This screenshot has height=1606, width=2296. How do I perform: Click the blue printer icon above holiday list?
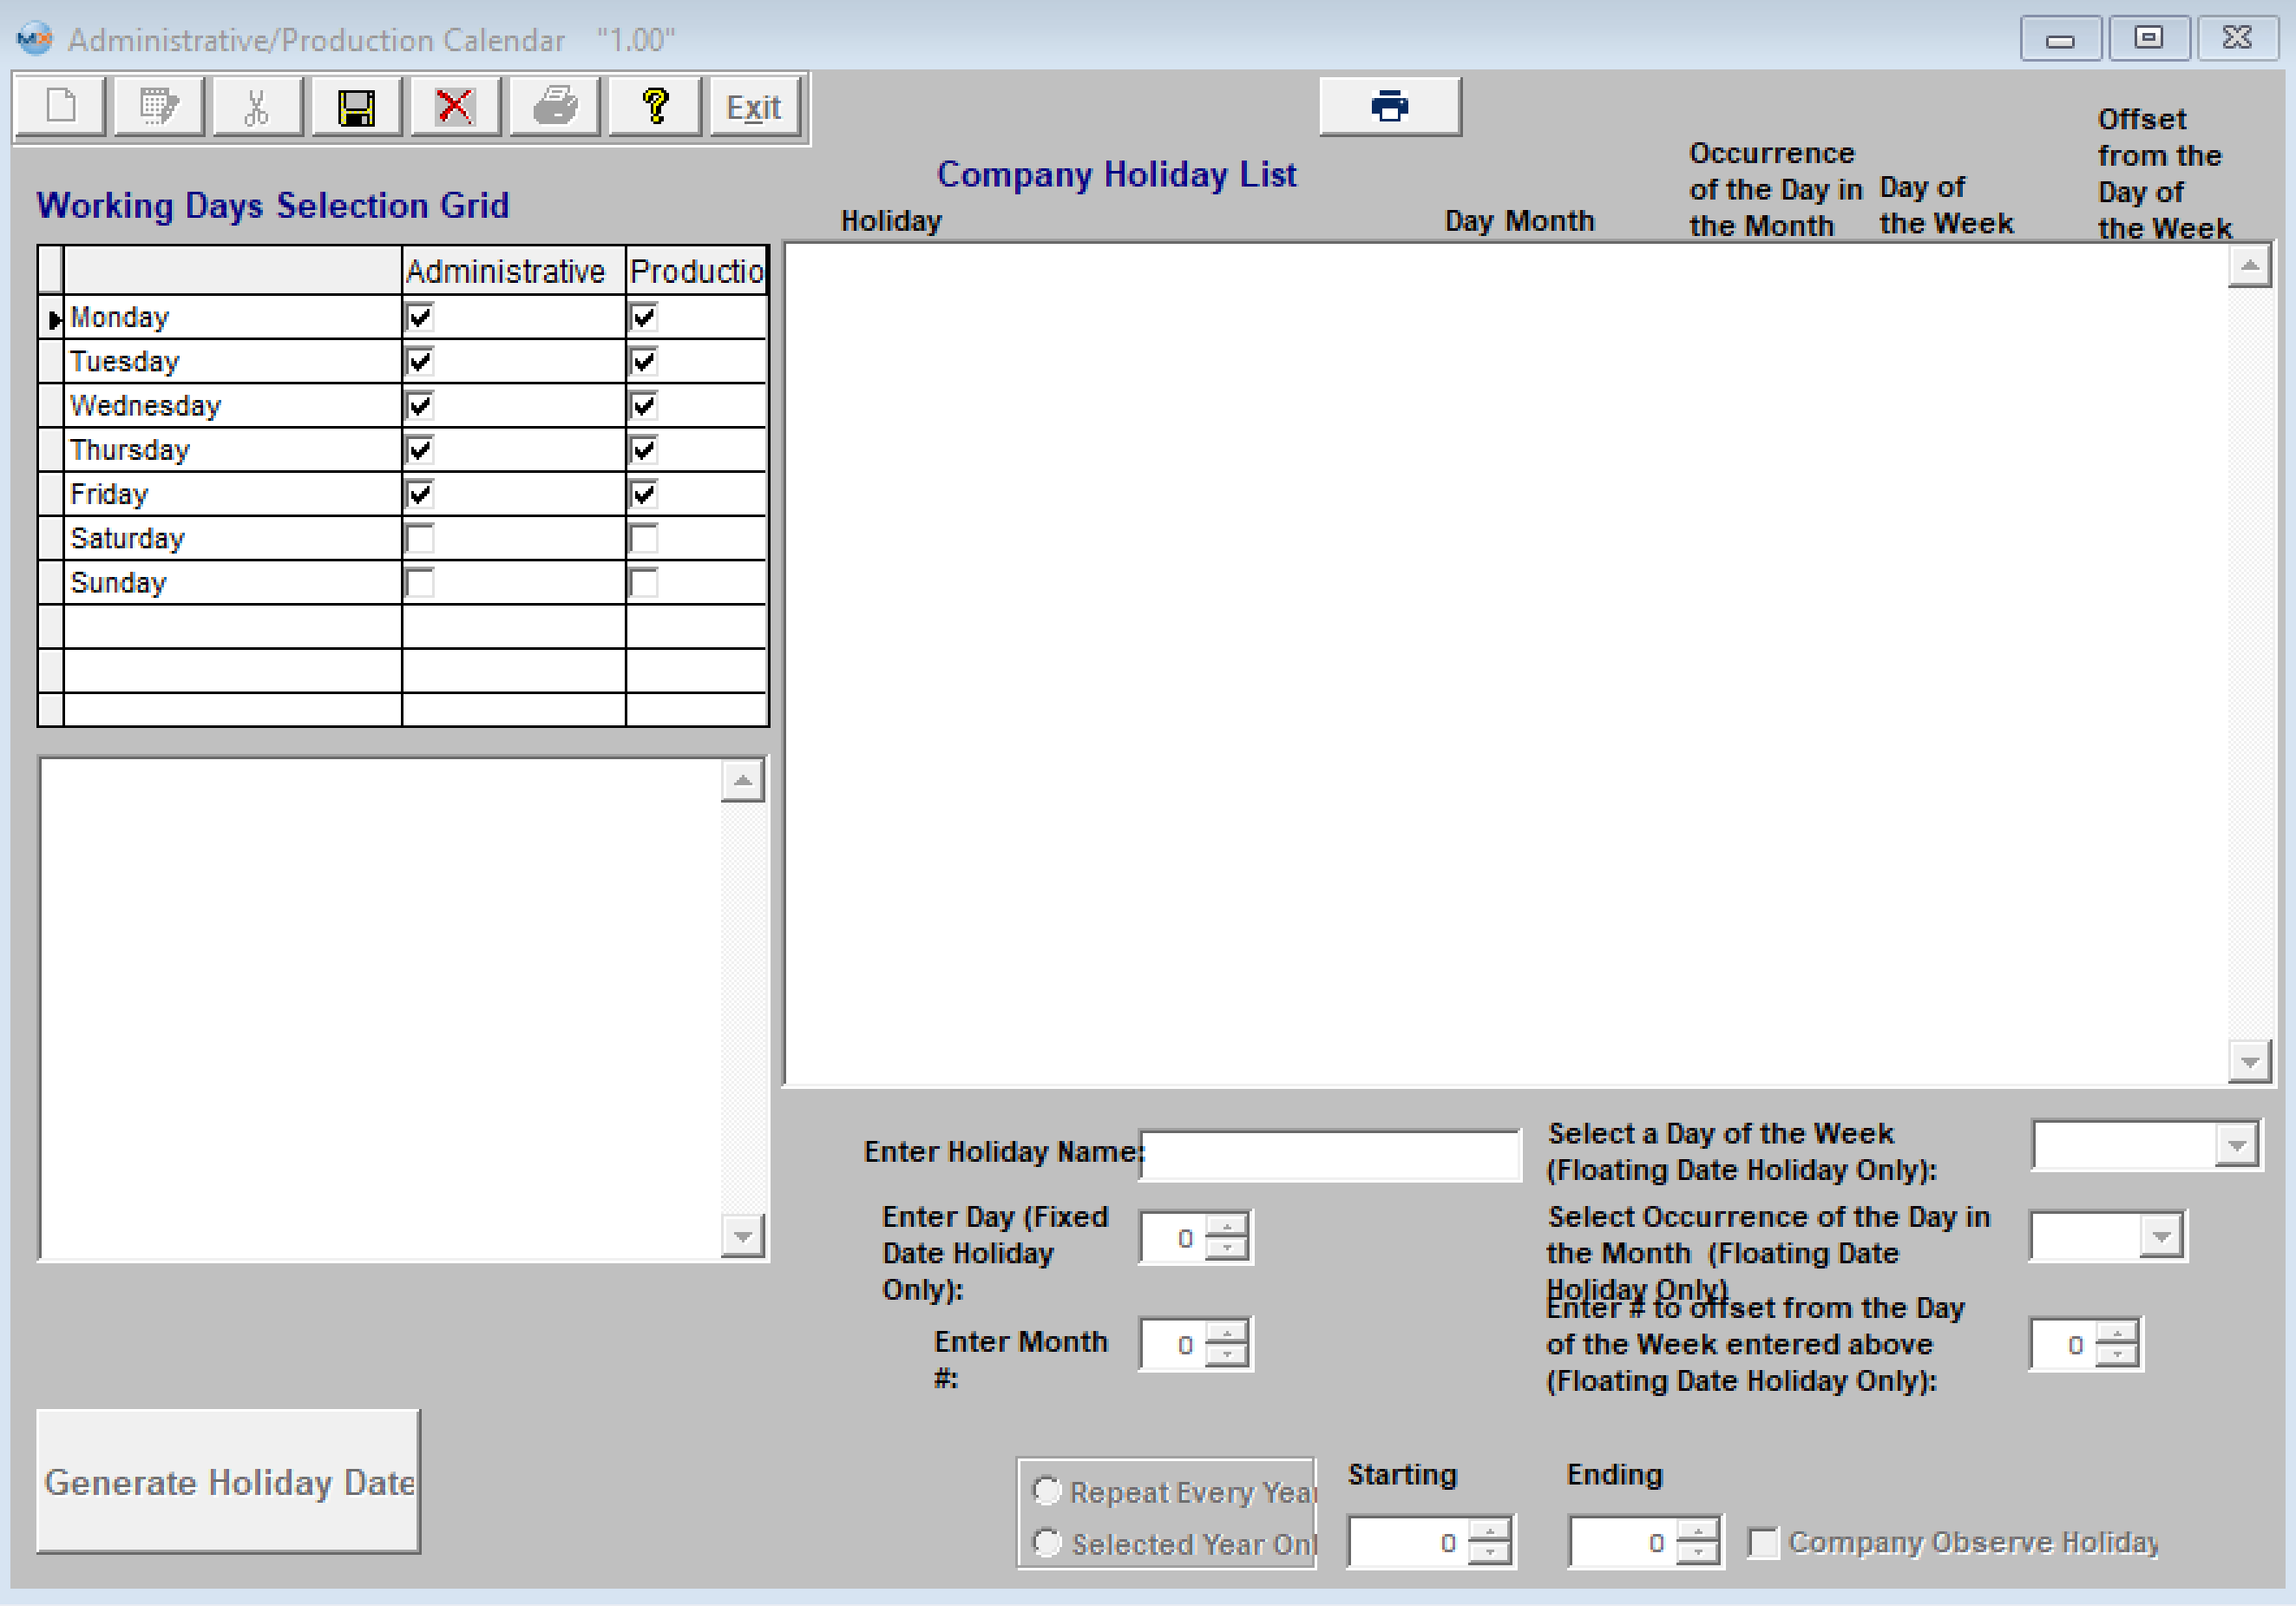pyautogui.click(x=1389, y=106)
